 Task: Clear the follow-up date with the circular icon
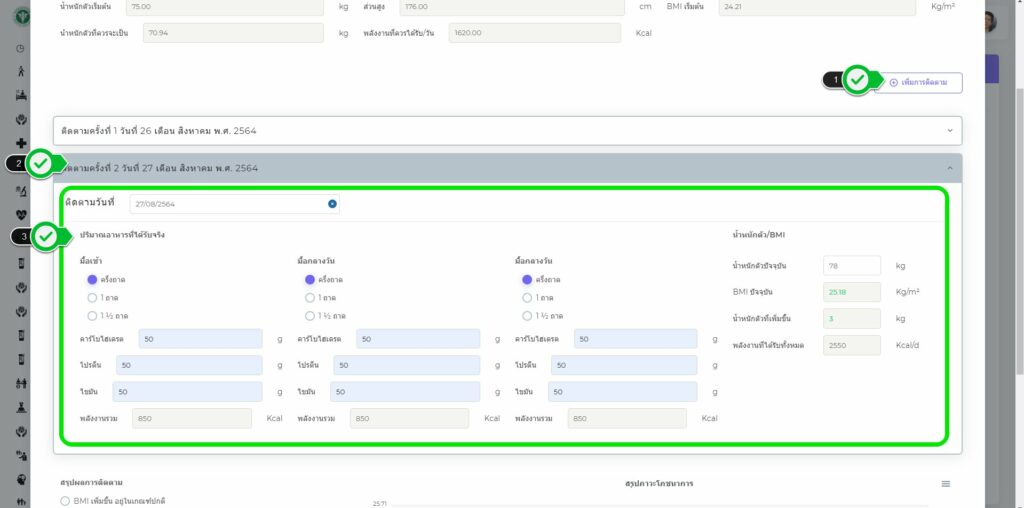pyautogui.click(x=332, y=204)
